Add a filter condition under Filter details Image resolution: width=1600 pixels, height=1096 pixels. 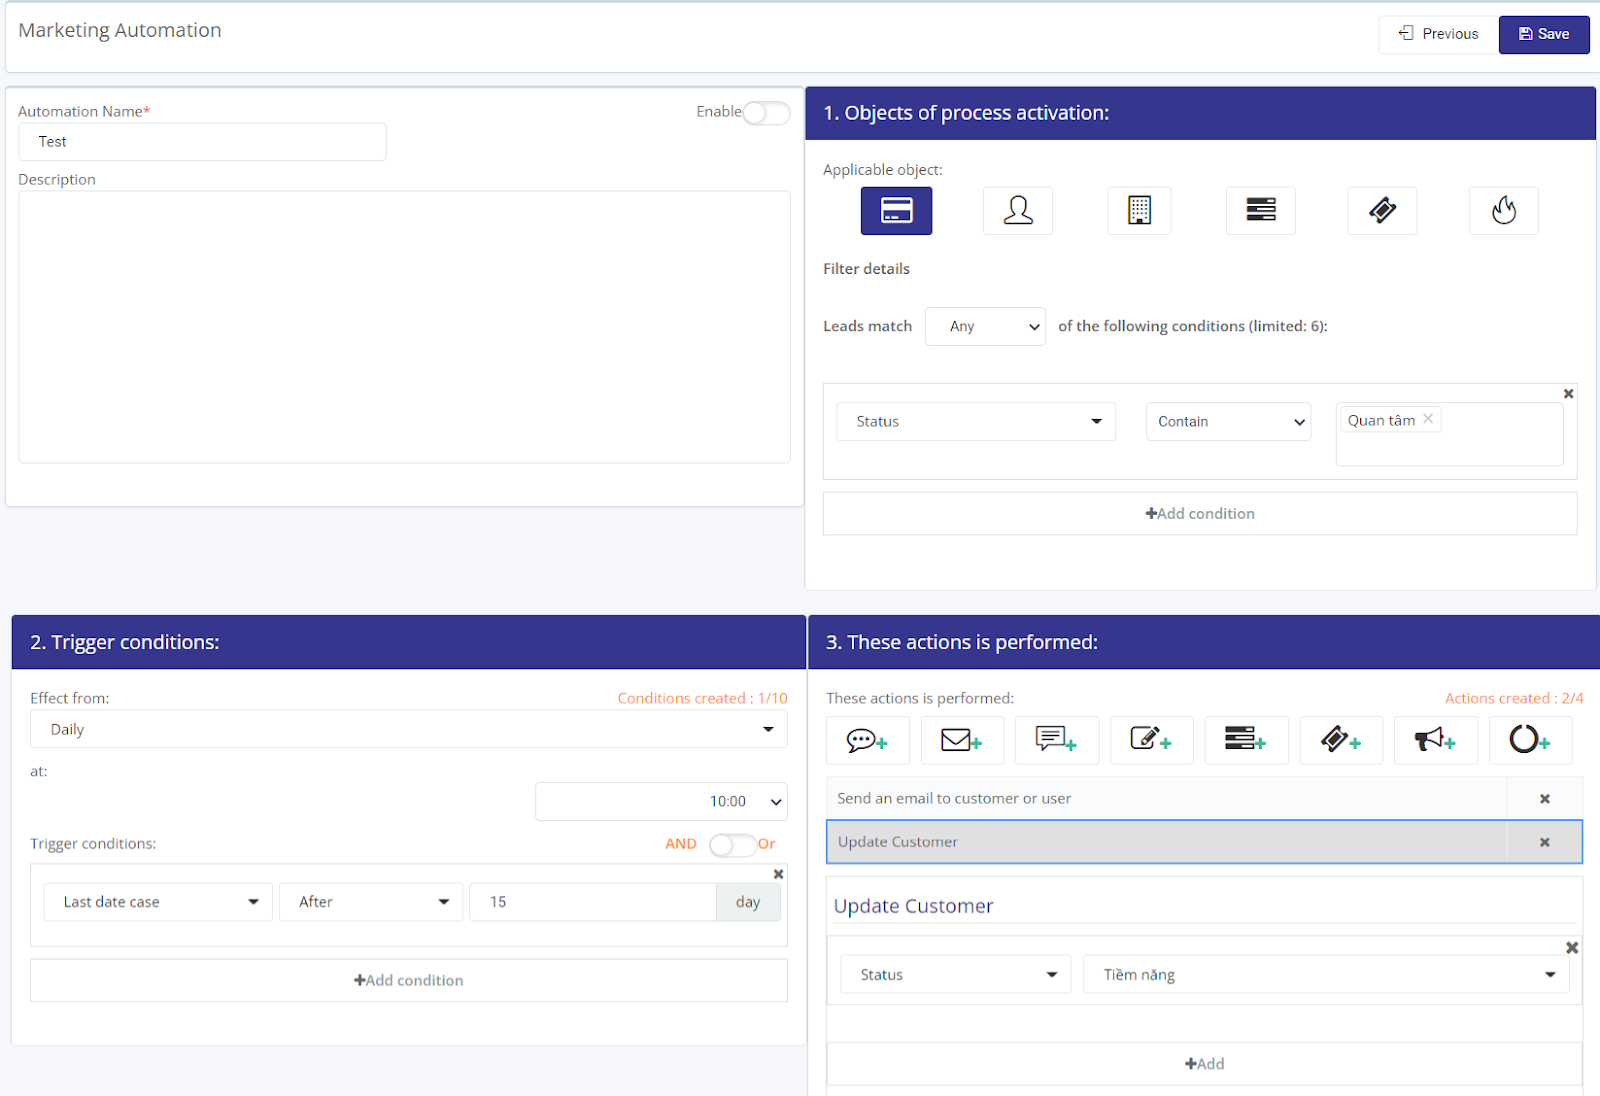pyautogui.click(x=1200, y=514)
